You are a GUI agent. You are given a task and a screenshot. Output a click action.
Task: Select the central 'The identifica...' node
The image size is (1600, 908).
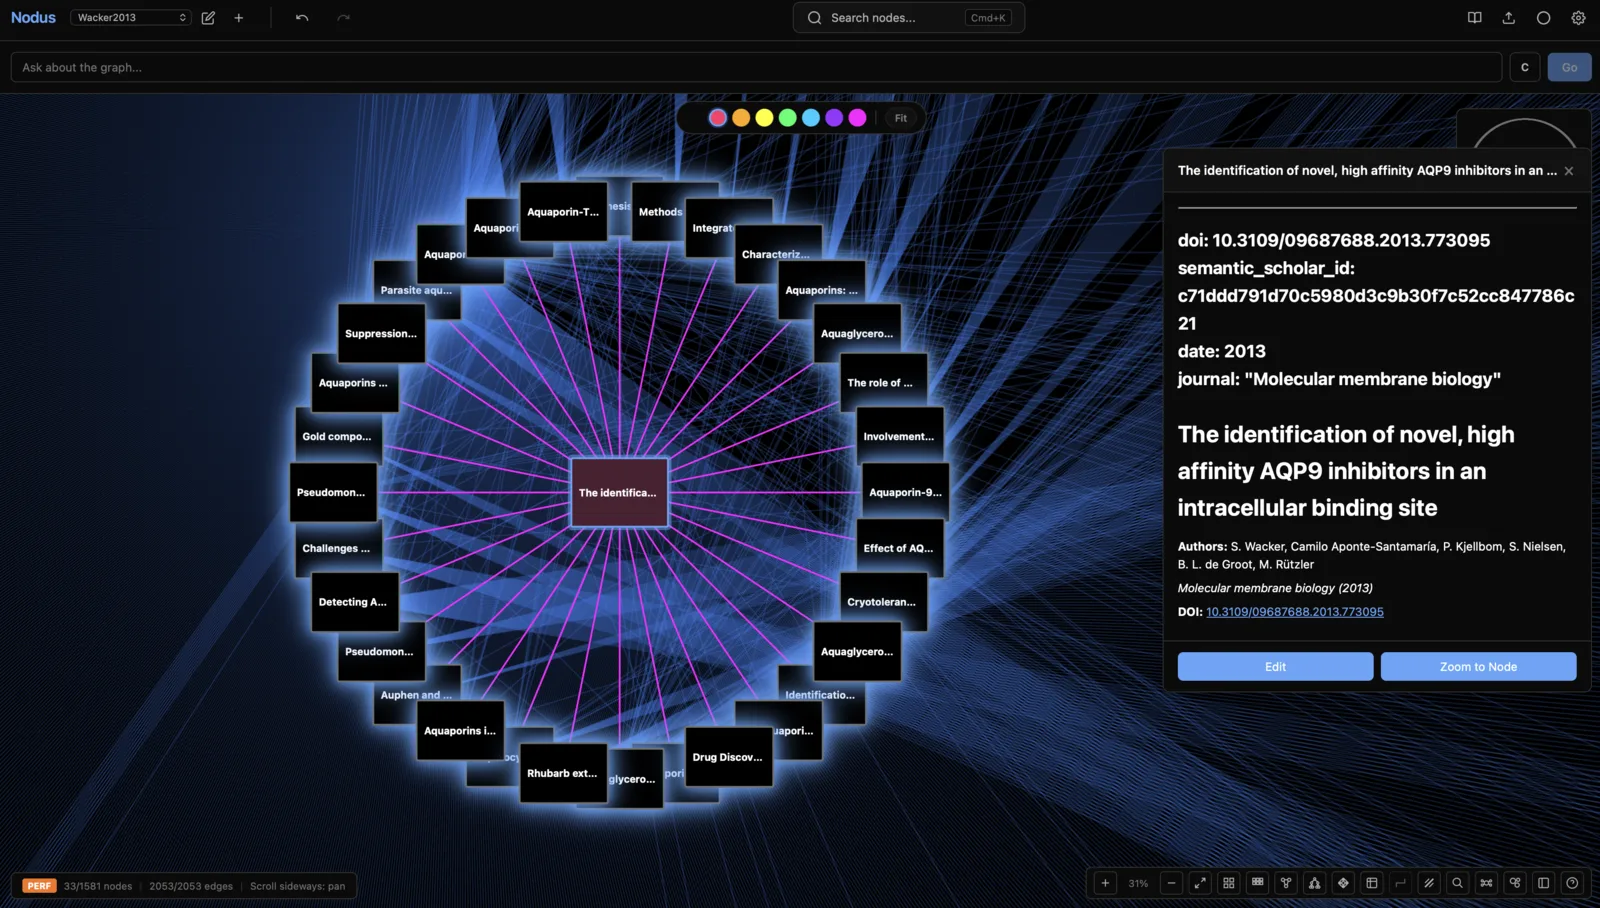pyautogui.click(x=619, y=492)
